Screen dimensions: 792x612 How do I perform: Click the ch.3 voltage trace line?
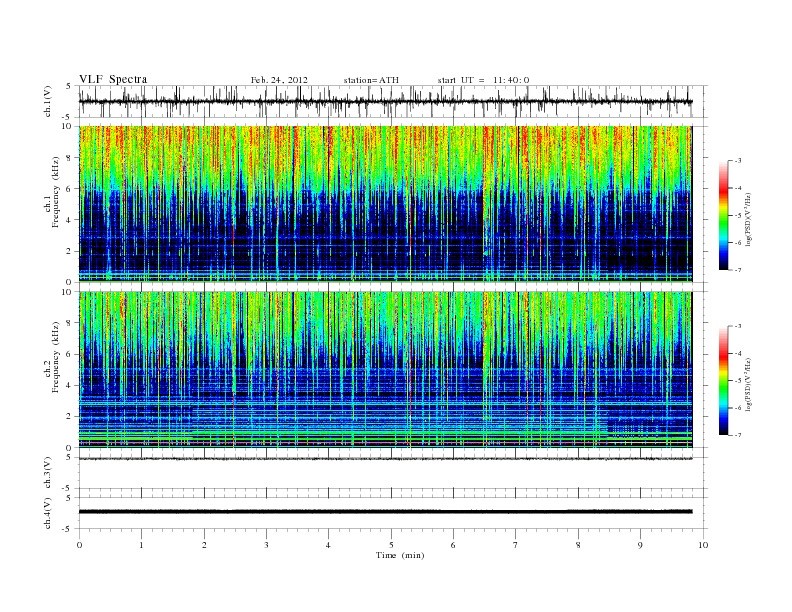click(385, 458)
